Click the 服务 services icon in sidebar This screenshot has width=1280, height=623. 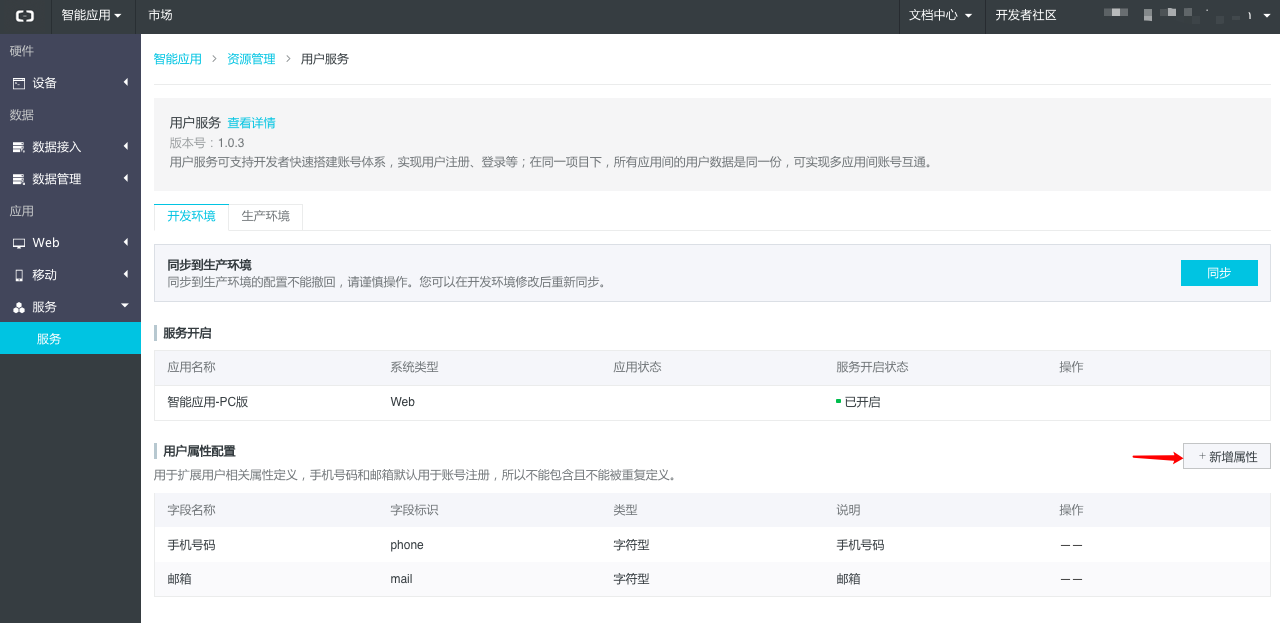click(19, 308)
